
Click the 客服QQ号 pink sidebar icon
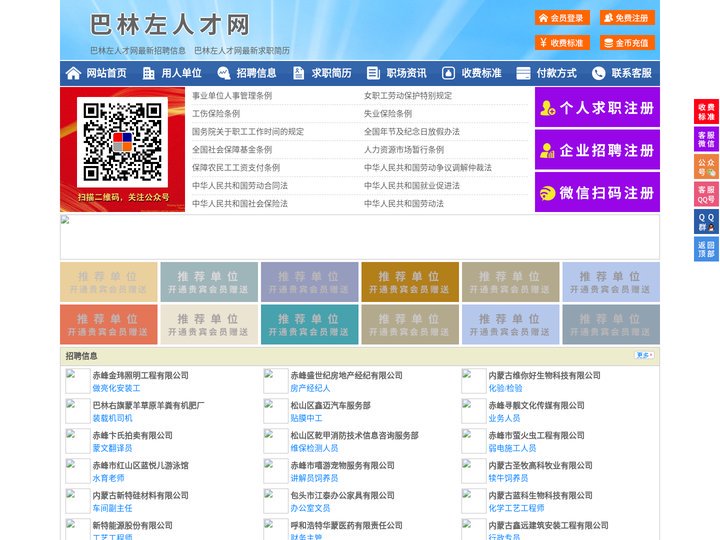coord(706,194)
